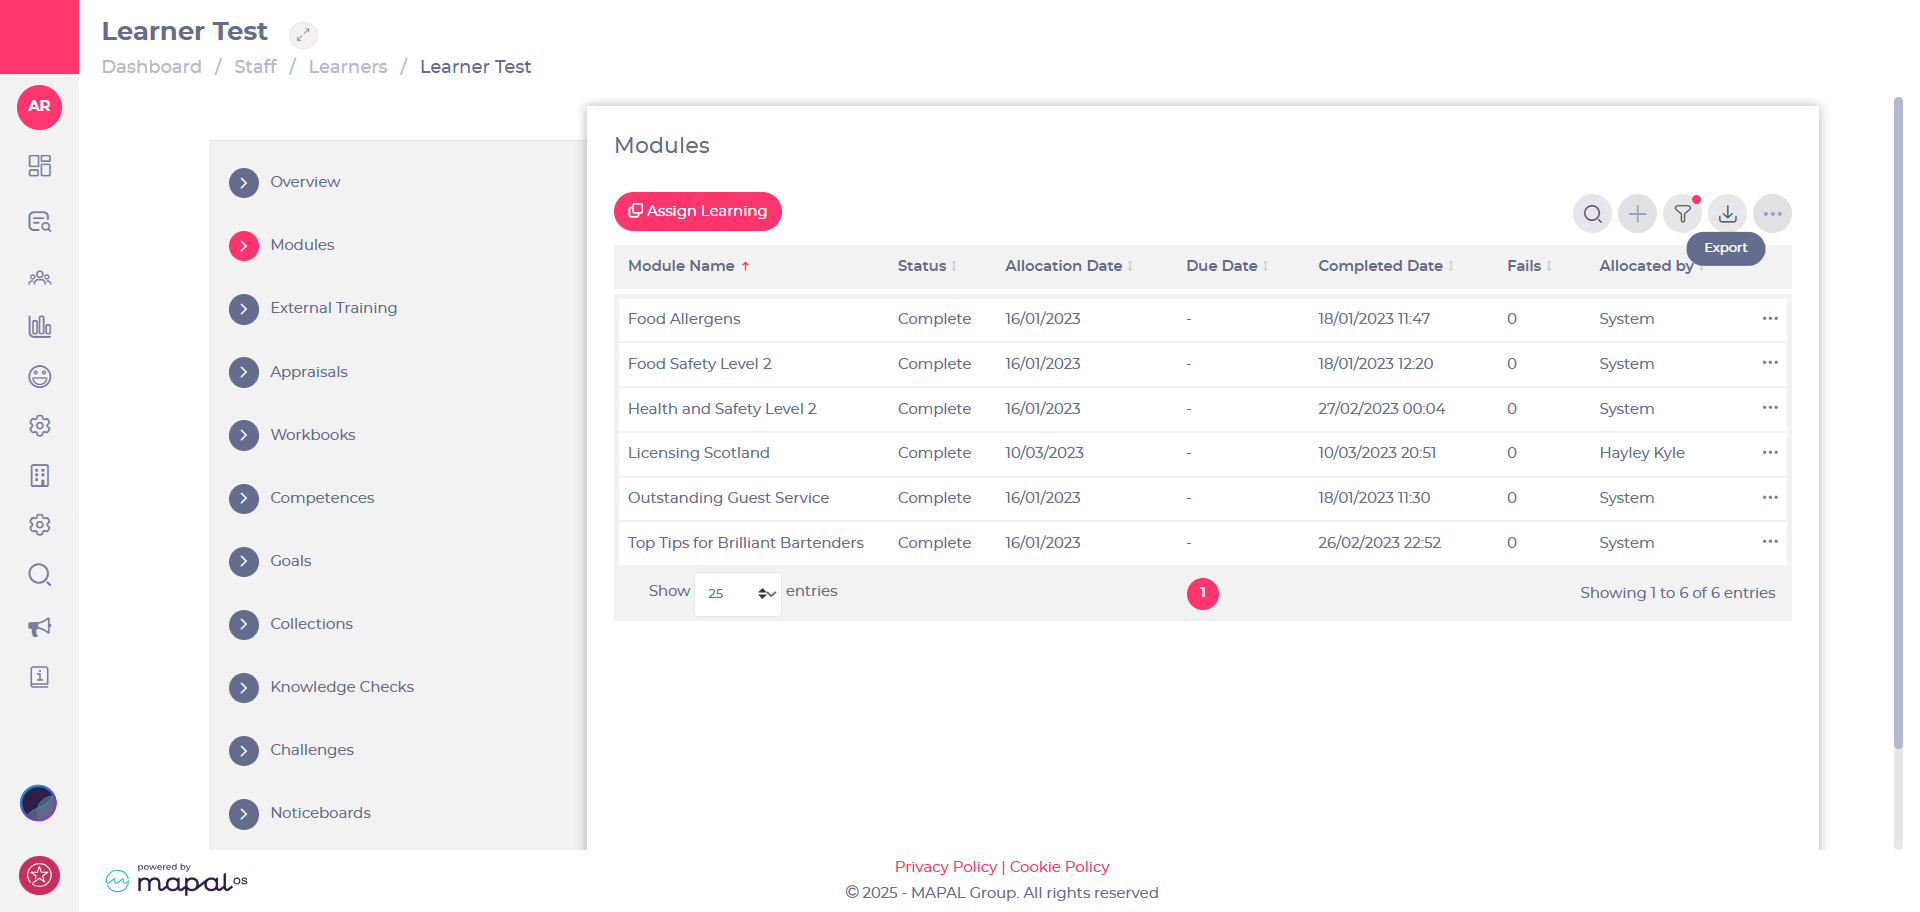Click the search icon in Modules toolbar
The image size is (1920, 912).
(x=1592, y=214)
